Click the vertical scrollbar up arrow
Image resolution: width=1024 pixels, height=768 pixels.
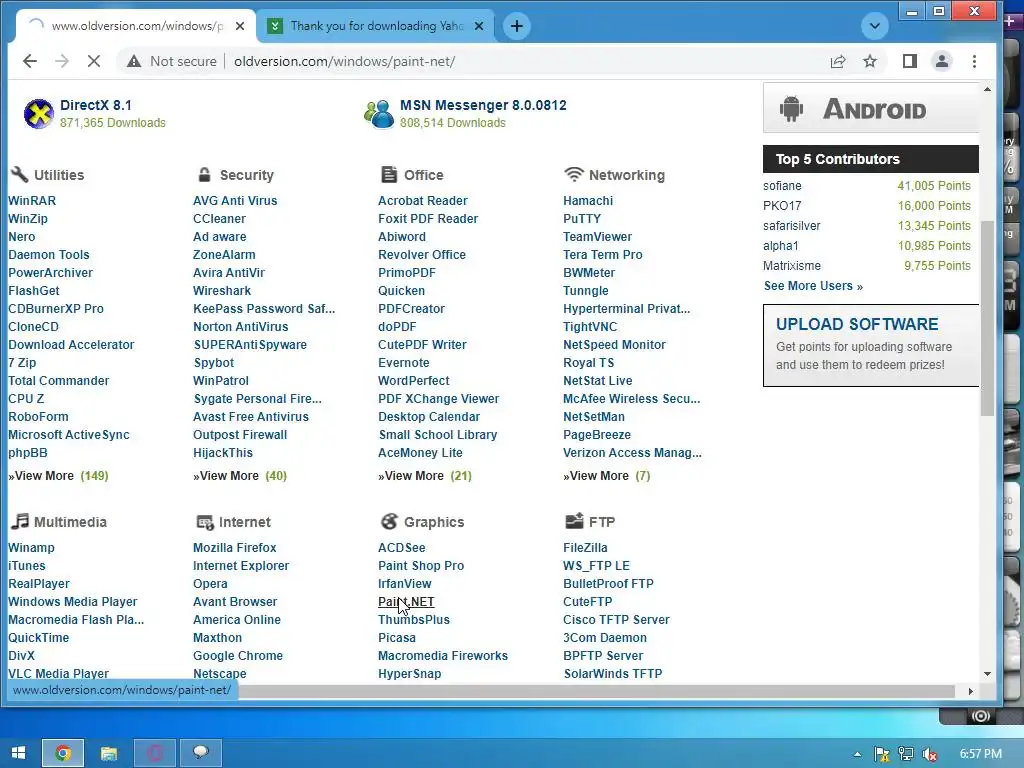pos(987,89)
